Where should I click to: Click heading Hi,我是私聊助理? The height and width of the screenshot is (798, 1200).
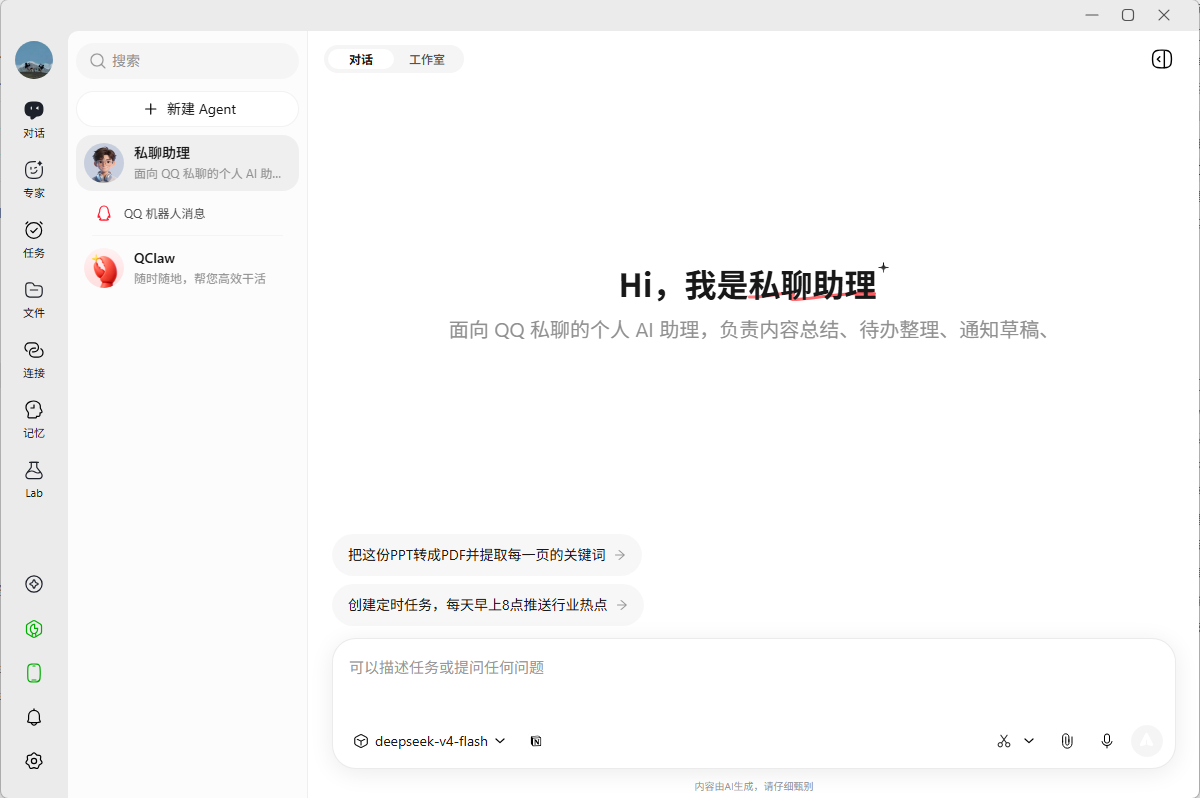point(748,286)
